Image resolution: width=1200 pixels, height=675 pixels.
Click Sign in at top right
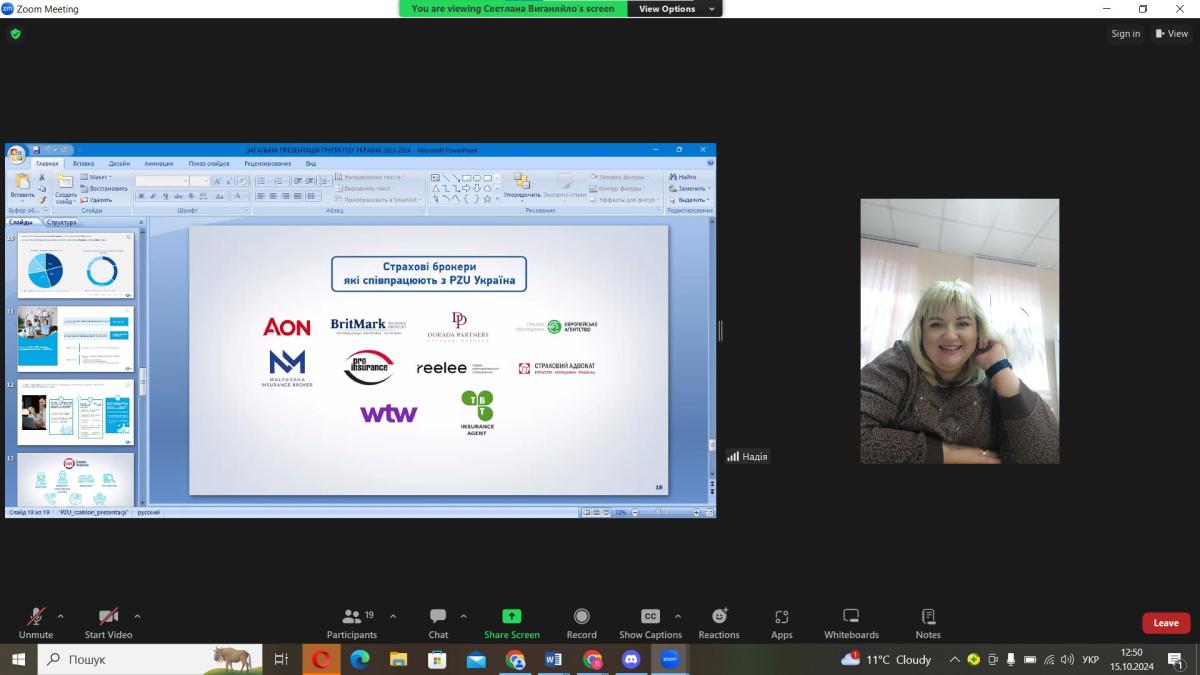[x=1125, y=33]
